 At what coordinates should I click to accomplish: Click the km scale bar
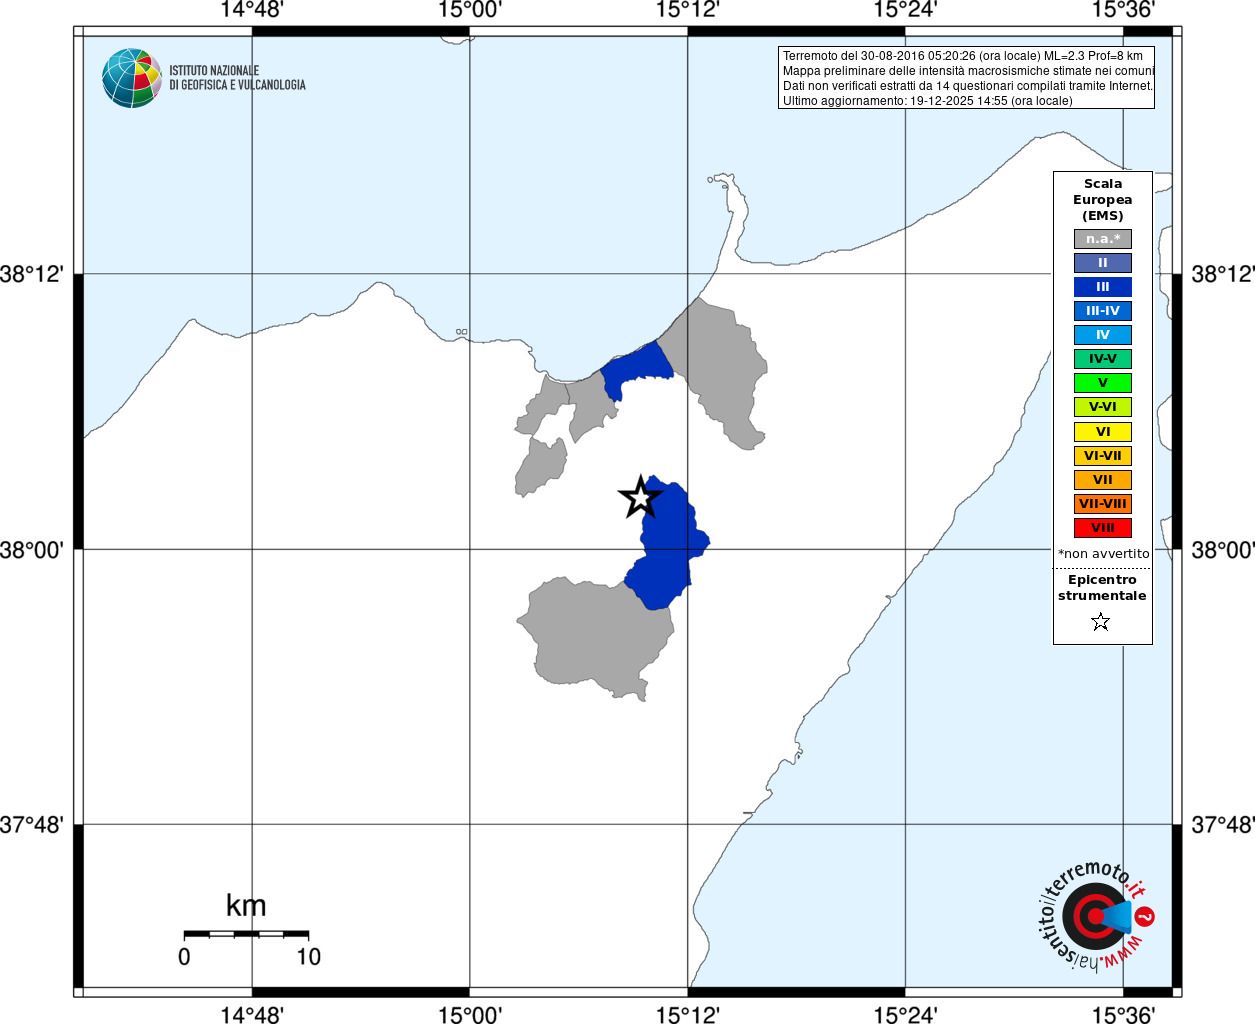coord(246,934)
